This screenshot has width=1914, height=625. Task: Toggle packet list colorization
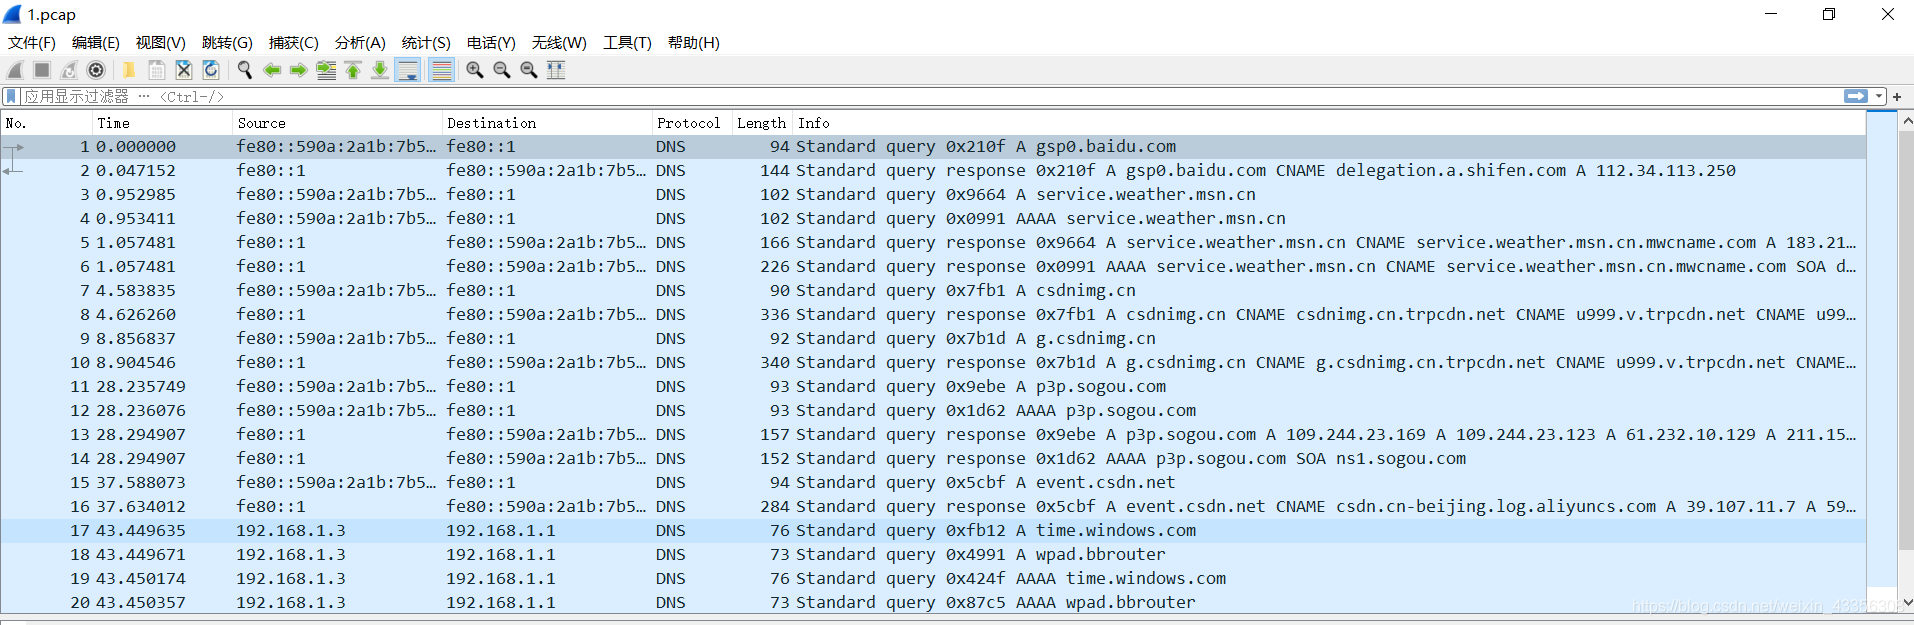click(x=441, y=70)
